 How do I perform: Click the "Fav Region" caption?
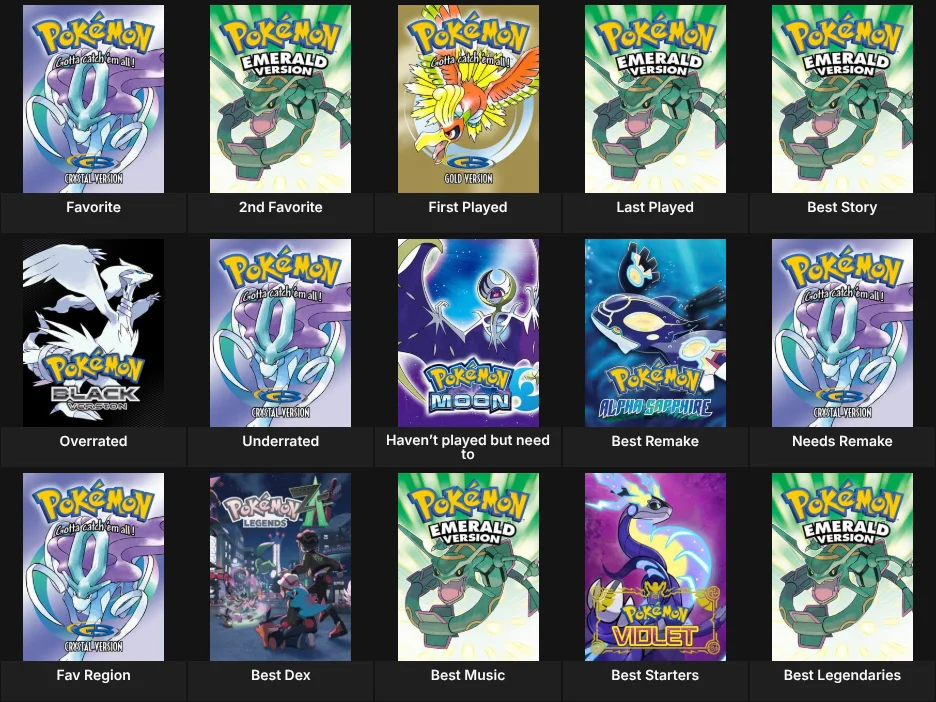(x=93, y=675)
